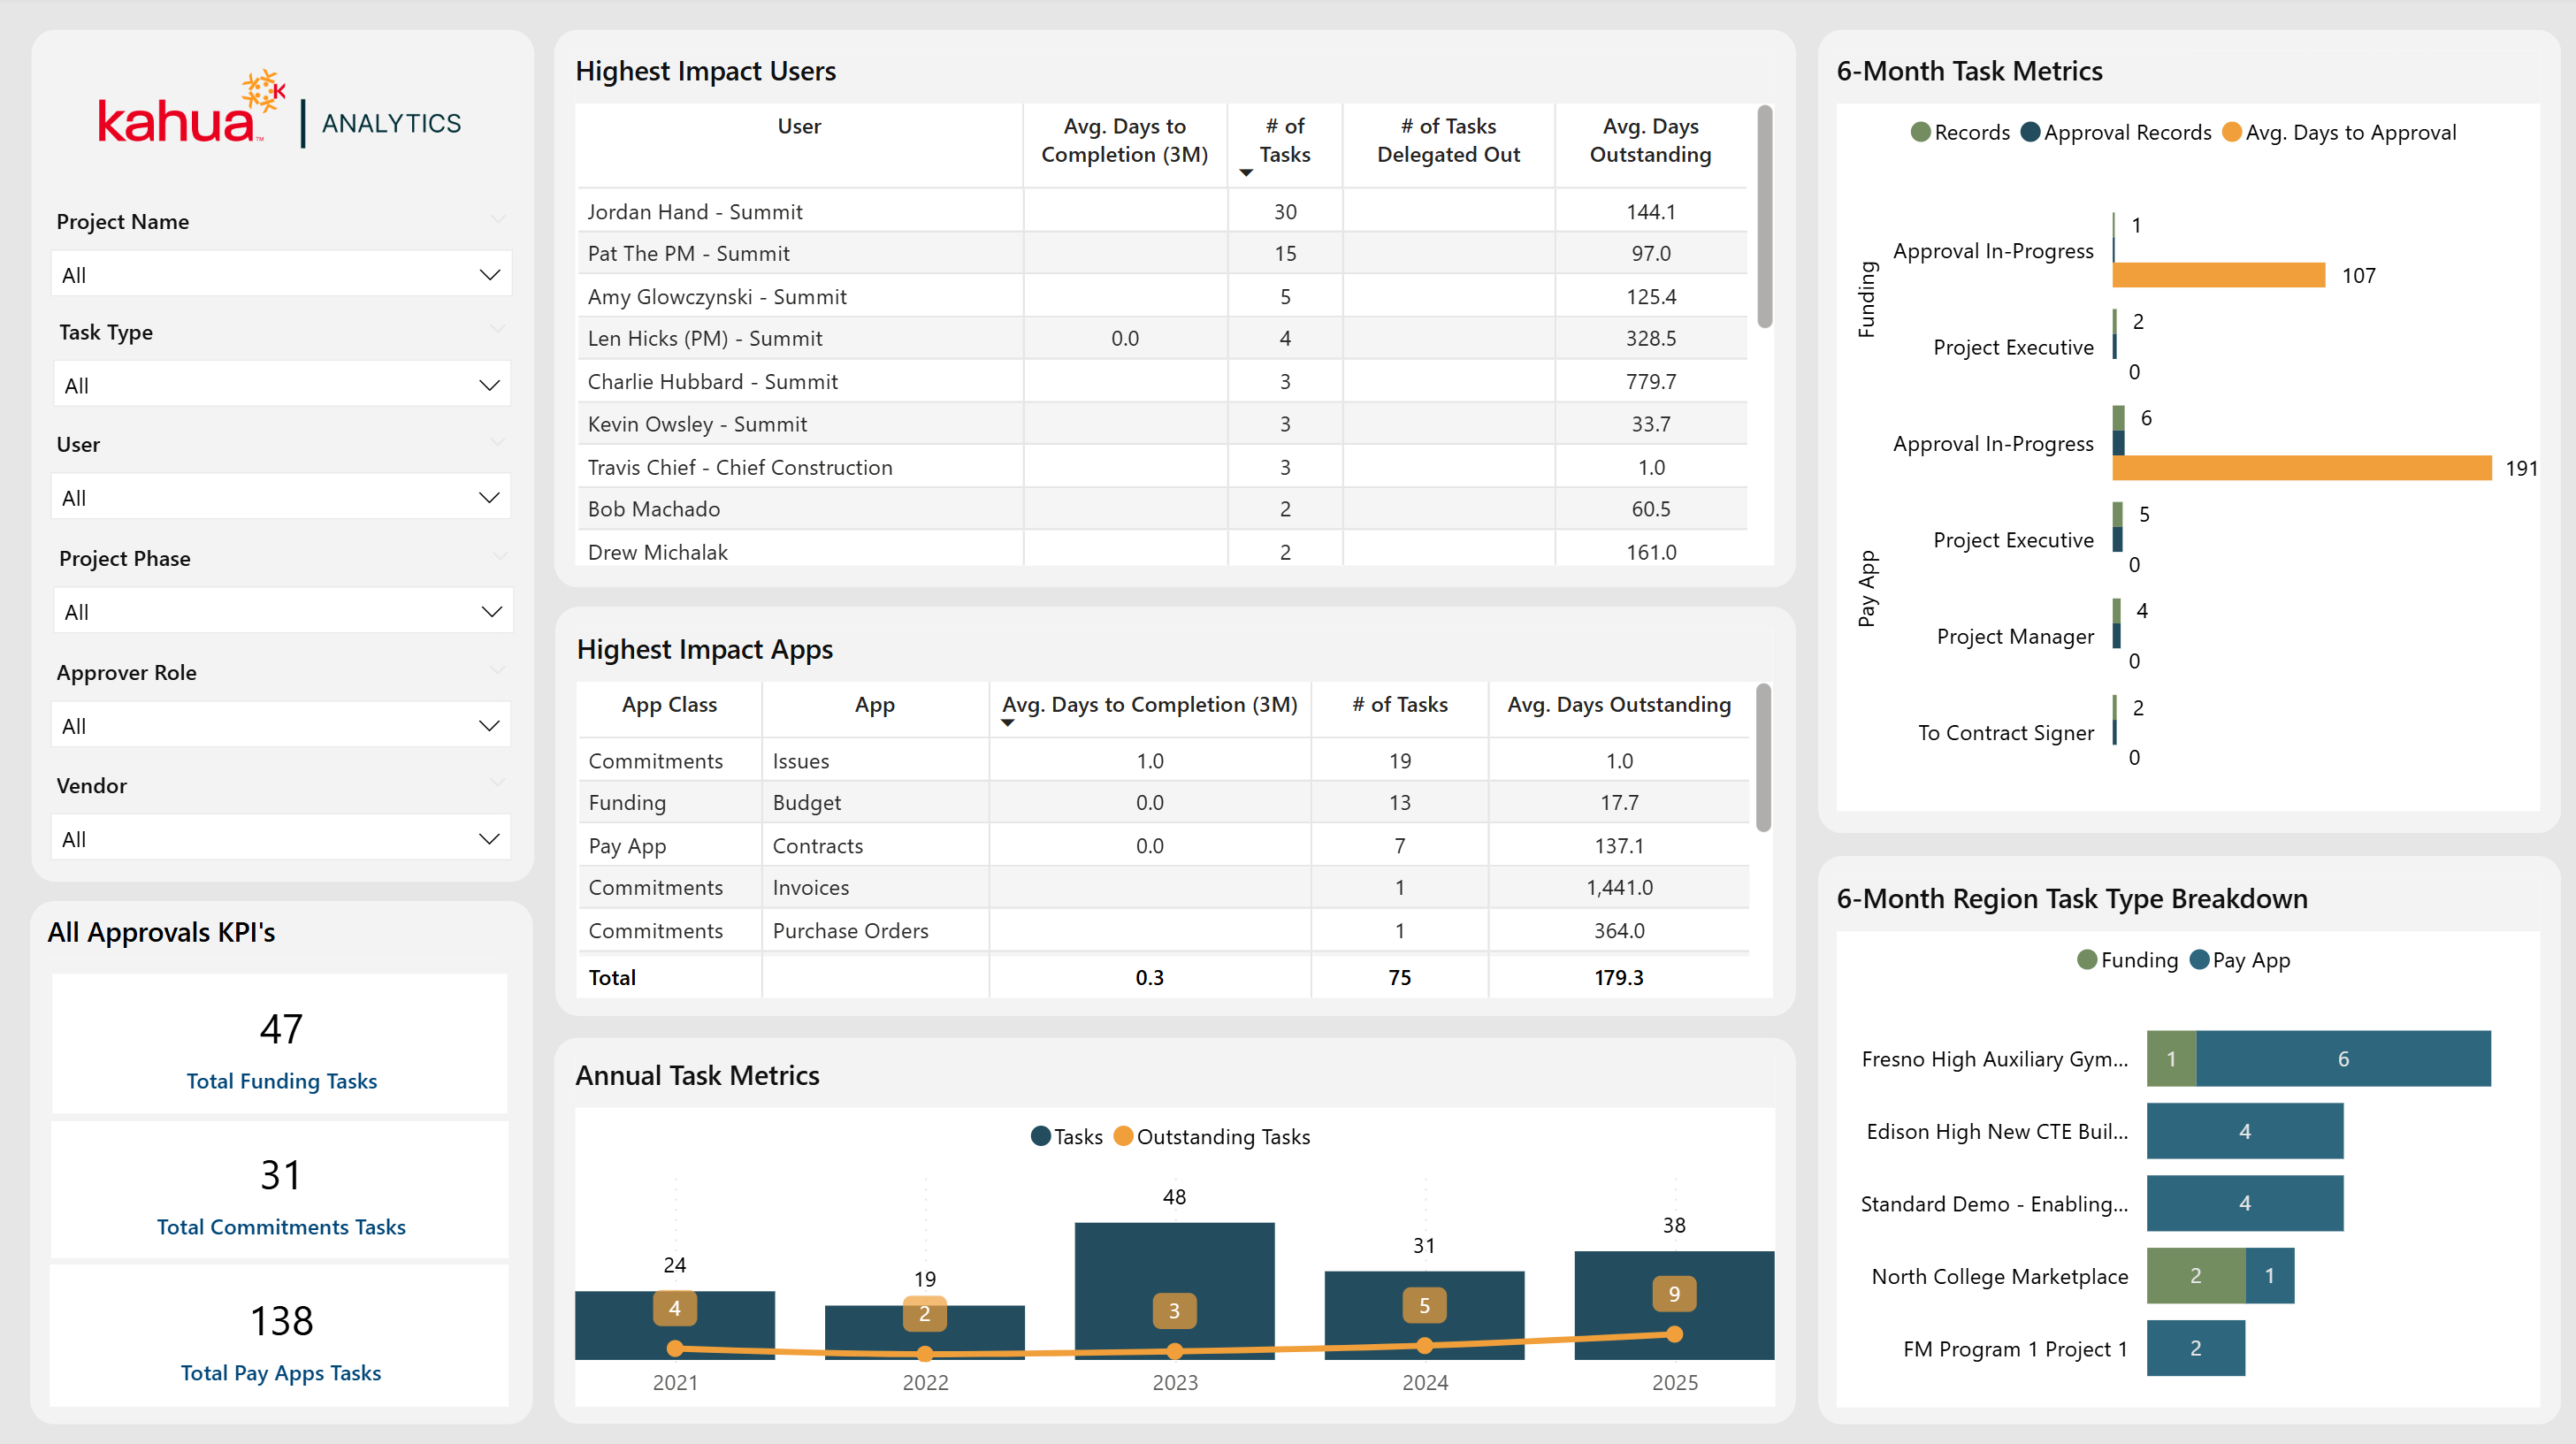Click the Approval Records legend marker
This screenshot has height=1444, width=2576.
pos(2029,132)
